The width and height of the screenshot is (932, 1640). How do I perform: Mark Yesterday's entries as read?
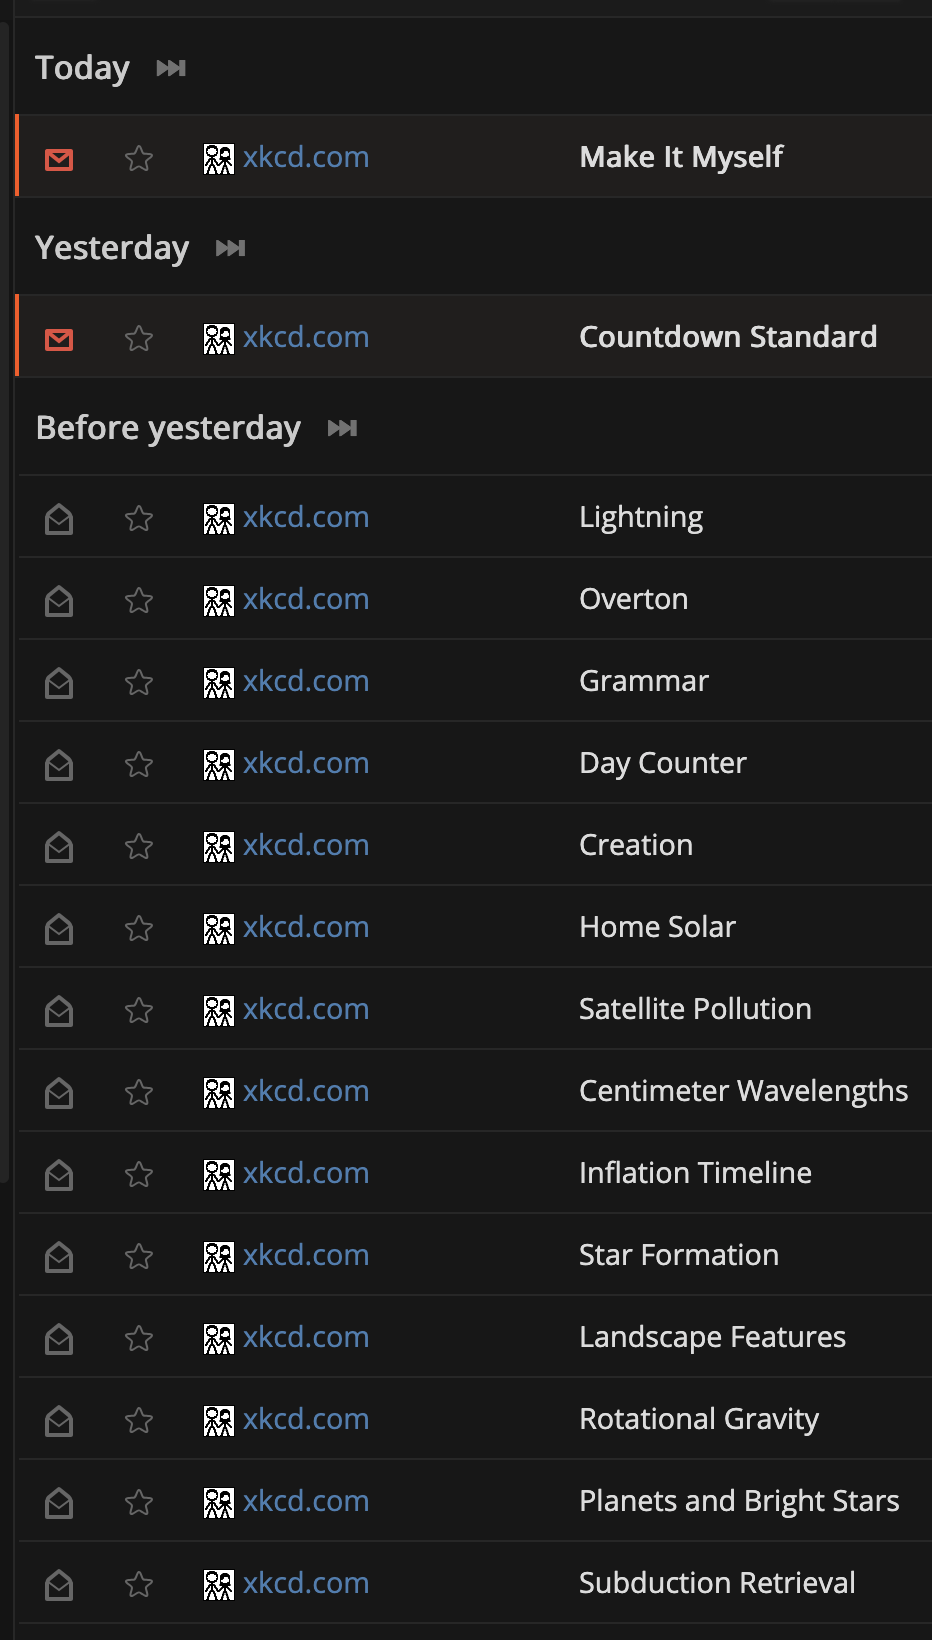230,248
